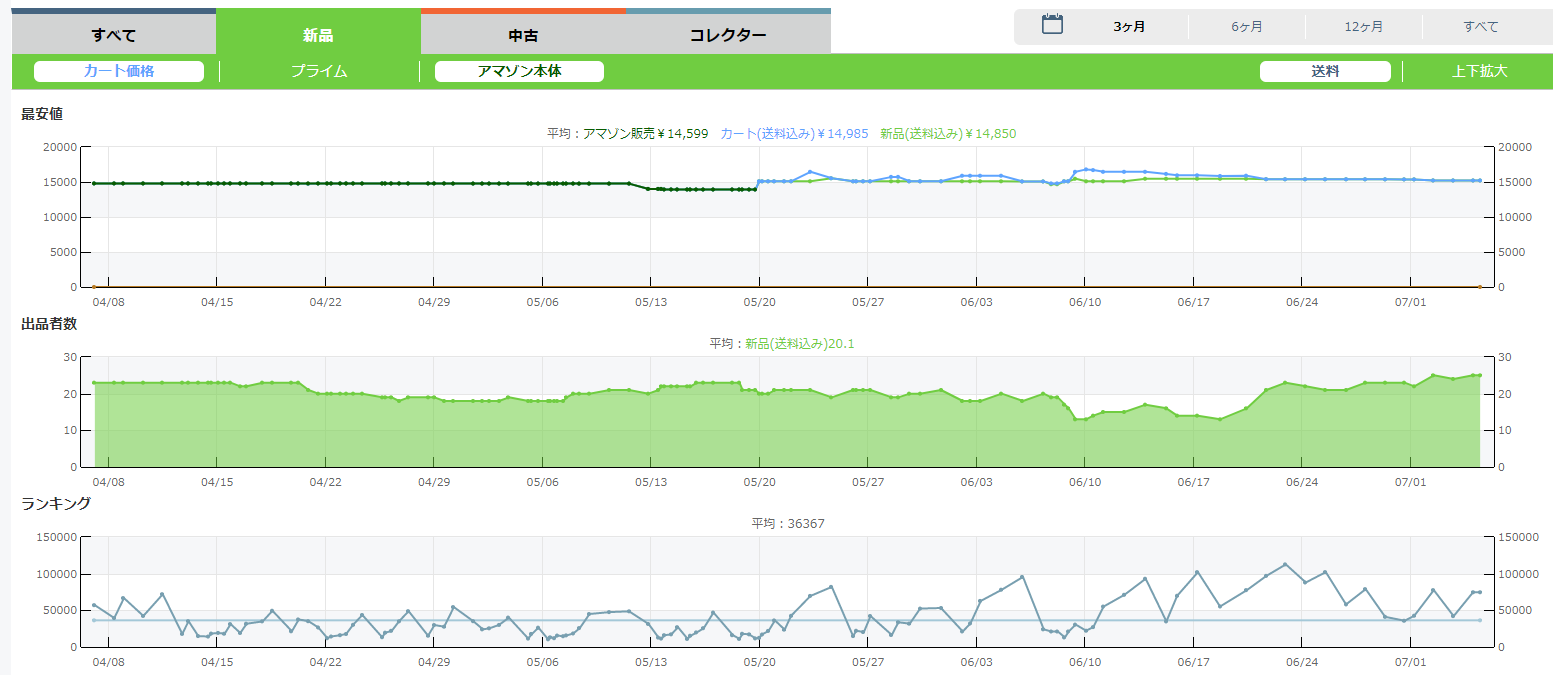1553x675 pixels.
Task: Click the 上下拡大 button
Action: coord(1479,71)
